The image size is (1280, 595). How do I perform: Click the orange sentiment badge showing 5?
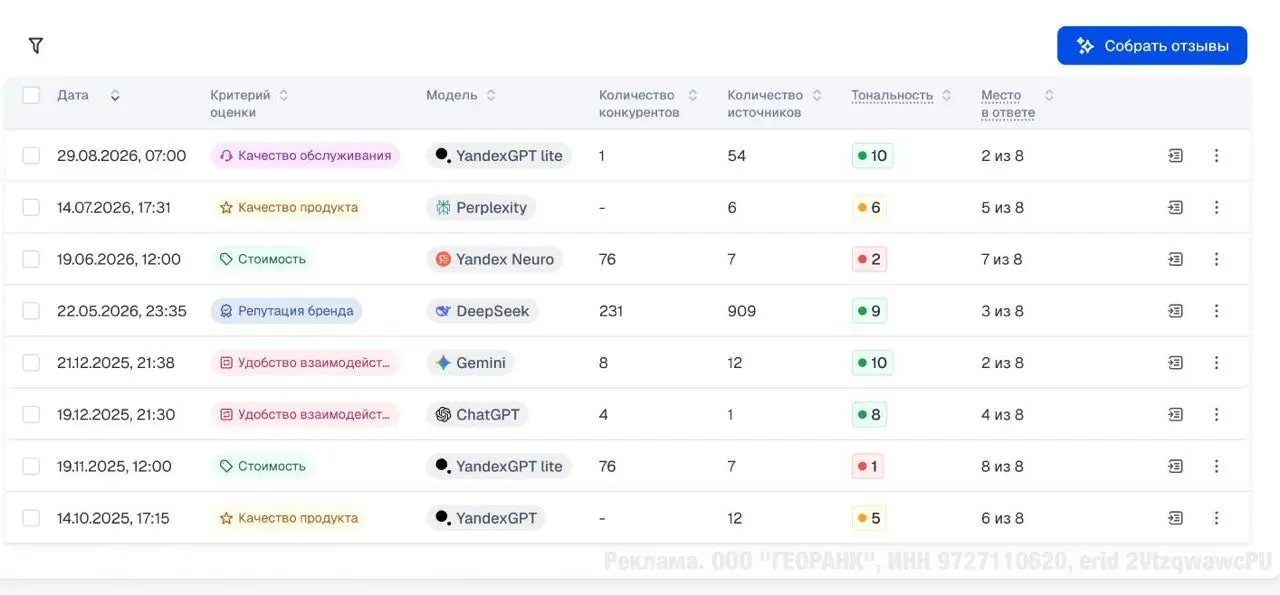point(869,518)
